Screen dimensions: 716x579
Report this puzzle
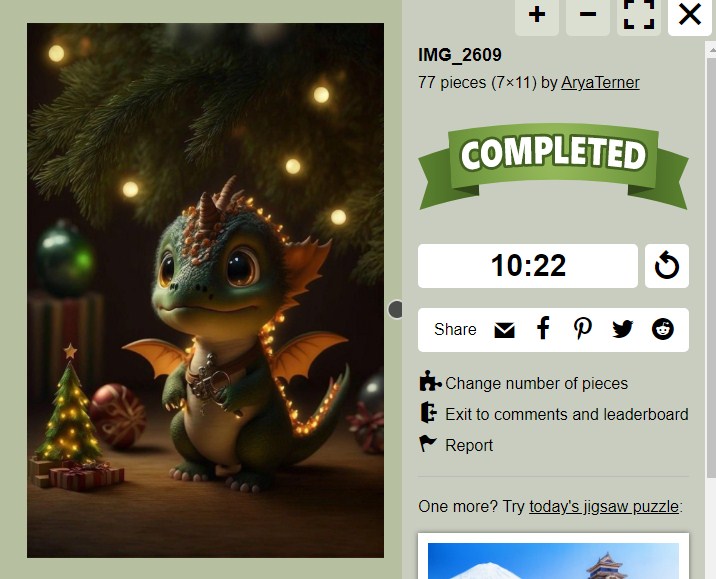tap(469, 445)
